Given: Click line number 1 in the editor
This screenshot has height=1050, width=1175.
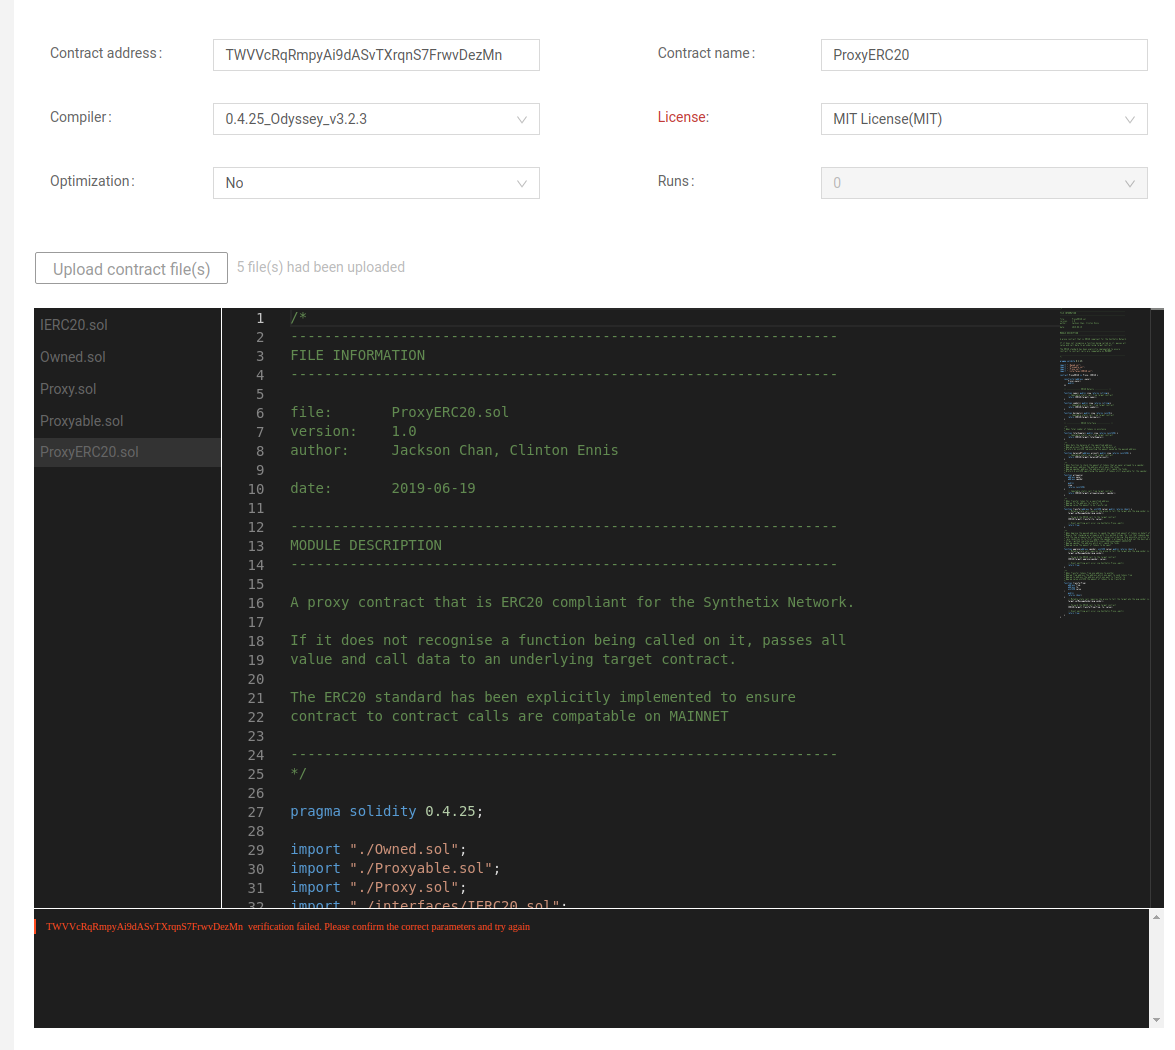Looking at the screenshot, I should [x=260, y=319].
